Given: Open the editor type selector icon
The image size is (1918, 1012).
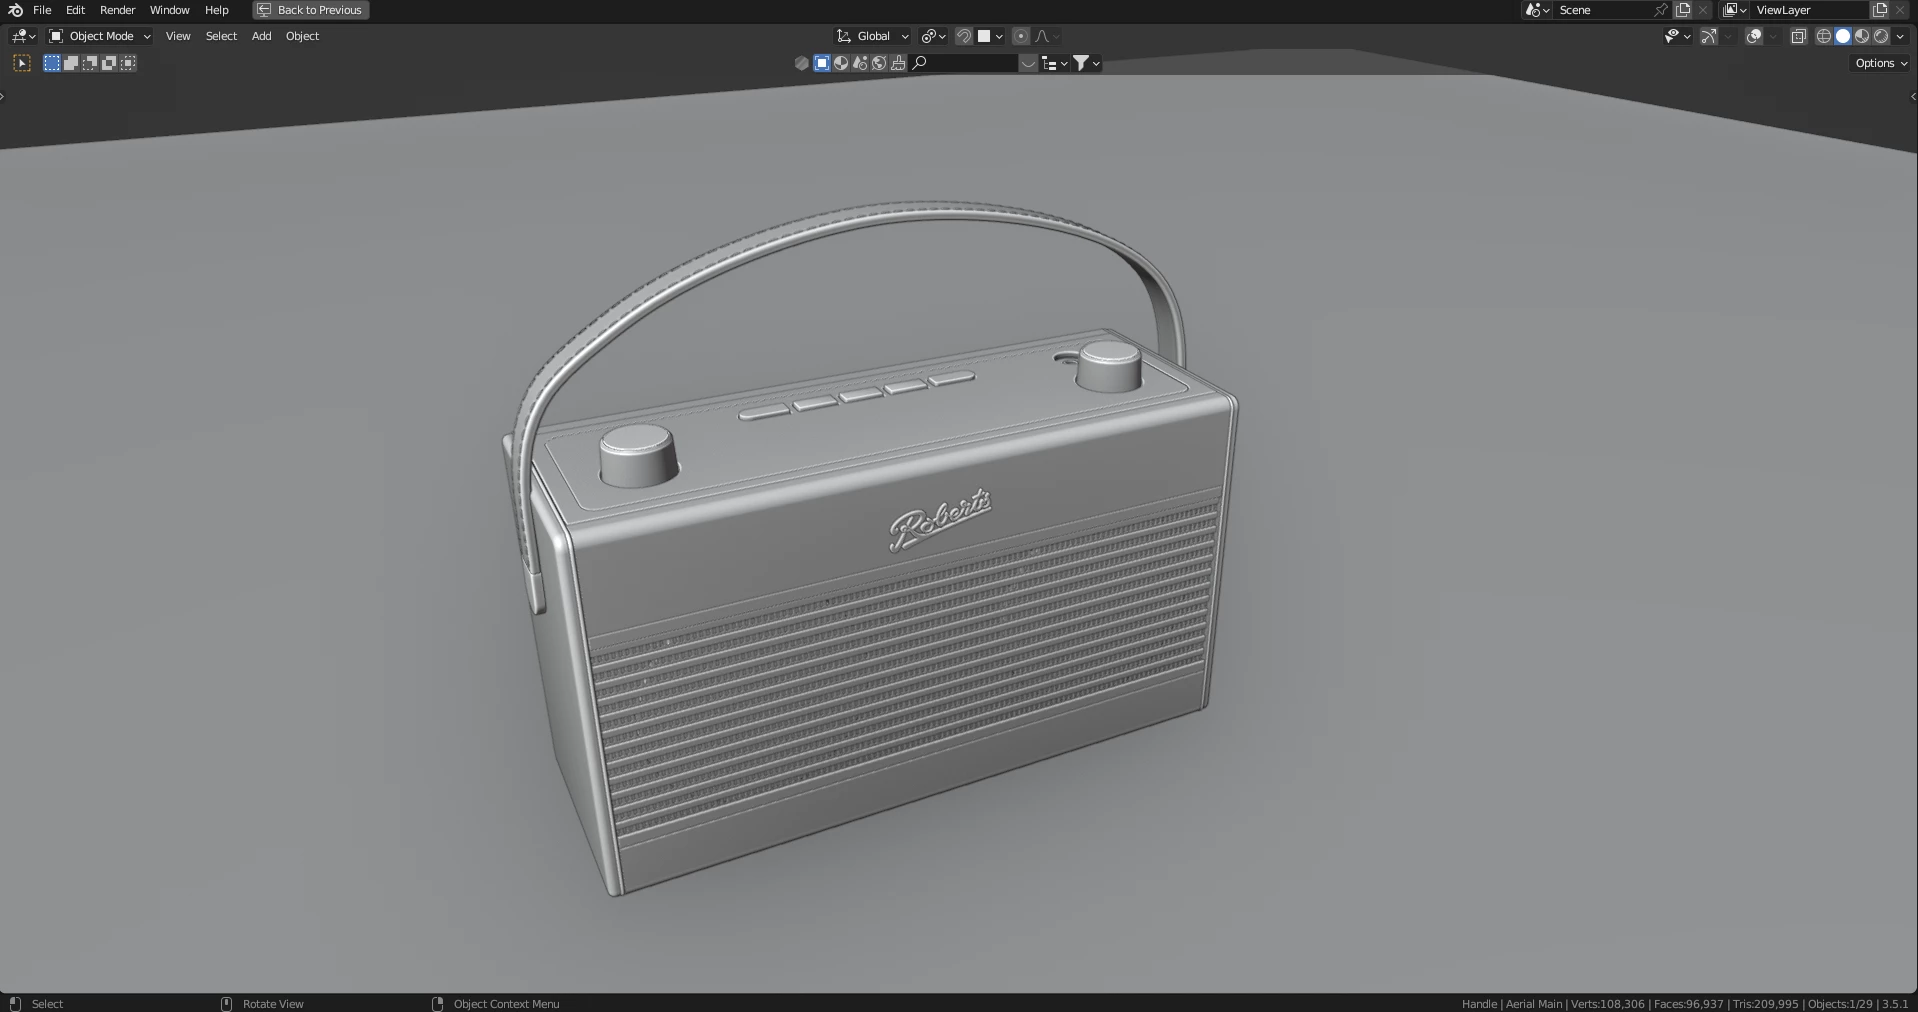Looking at the screenshot, I should (x=23, y=36).
